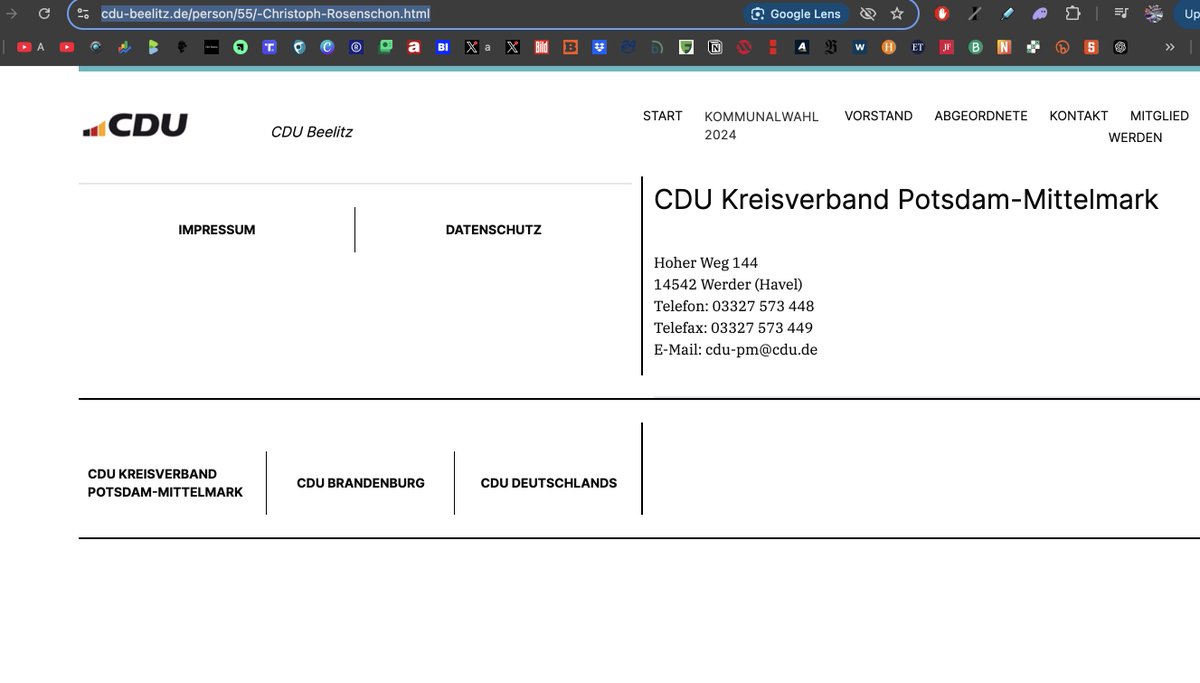Click the browser profile avatar
Viewport: 1200px width, 683px height.
pyautogui.click(x=1153, y=13)
